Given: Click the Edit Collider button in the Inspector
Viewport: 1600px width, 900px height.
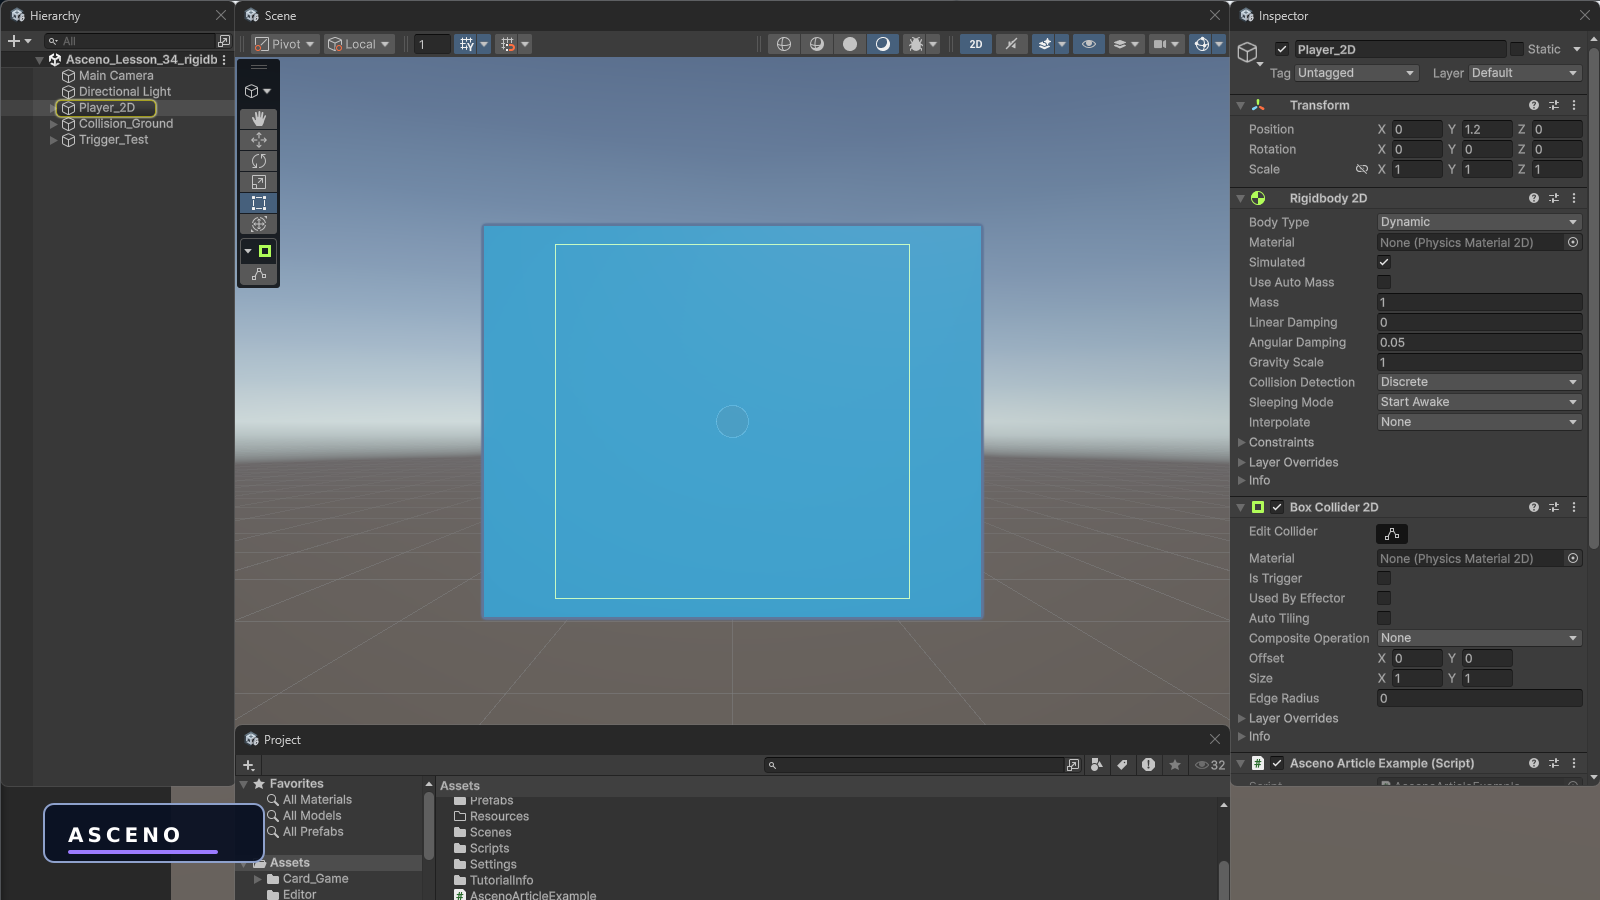Looking at the screenshot, I should click(x=1392, y=534).
